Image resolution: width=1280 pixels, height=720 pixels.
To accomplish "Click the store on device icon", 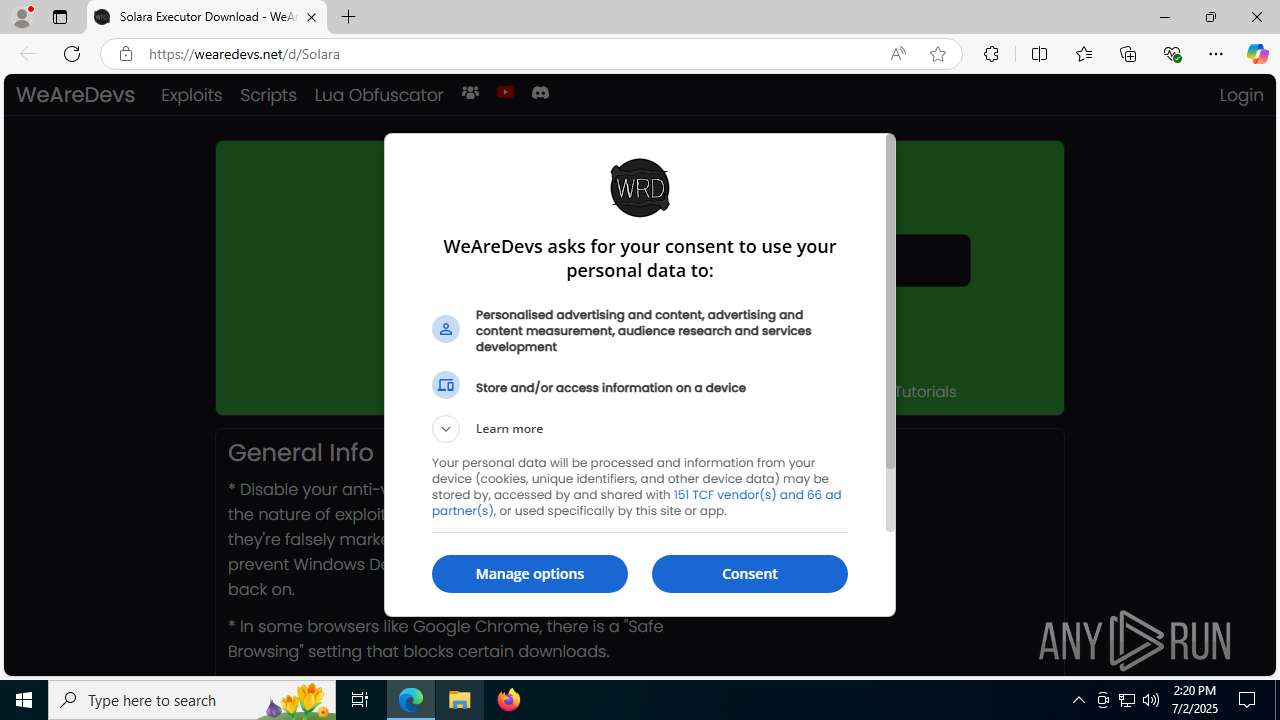I will click(446, 385).
